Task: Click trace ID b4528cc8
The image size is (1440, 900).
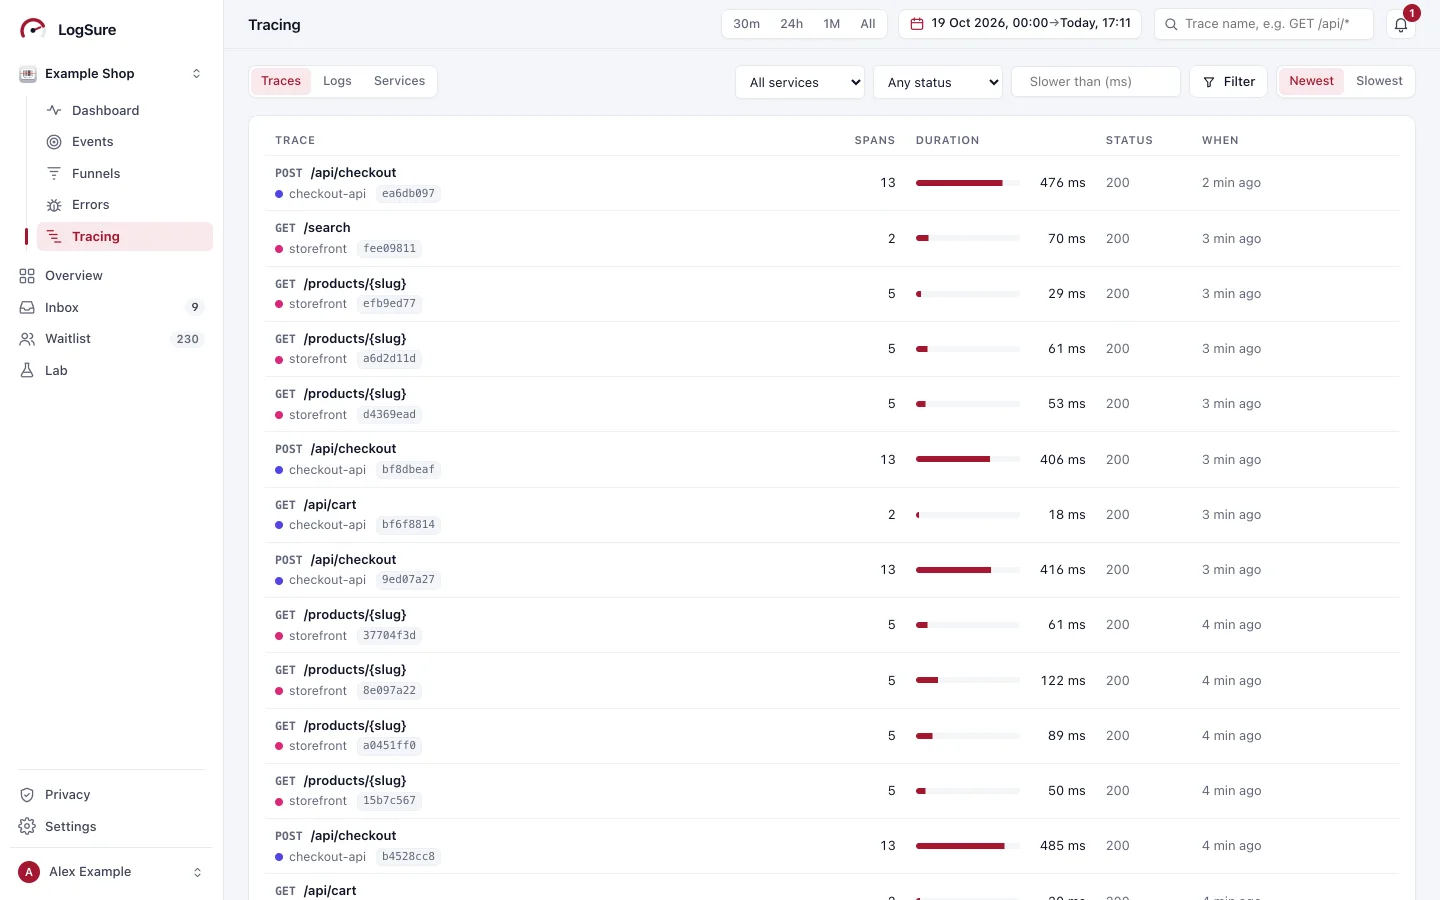Action: coord(408,857)
